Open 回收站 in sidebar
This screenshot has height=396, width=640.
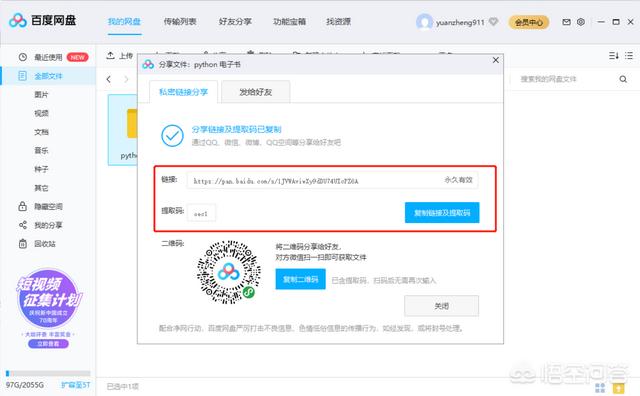(45, 244)
